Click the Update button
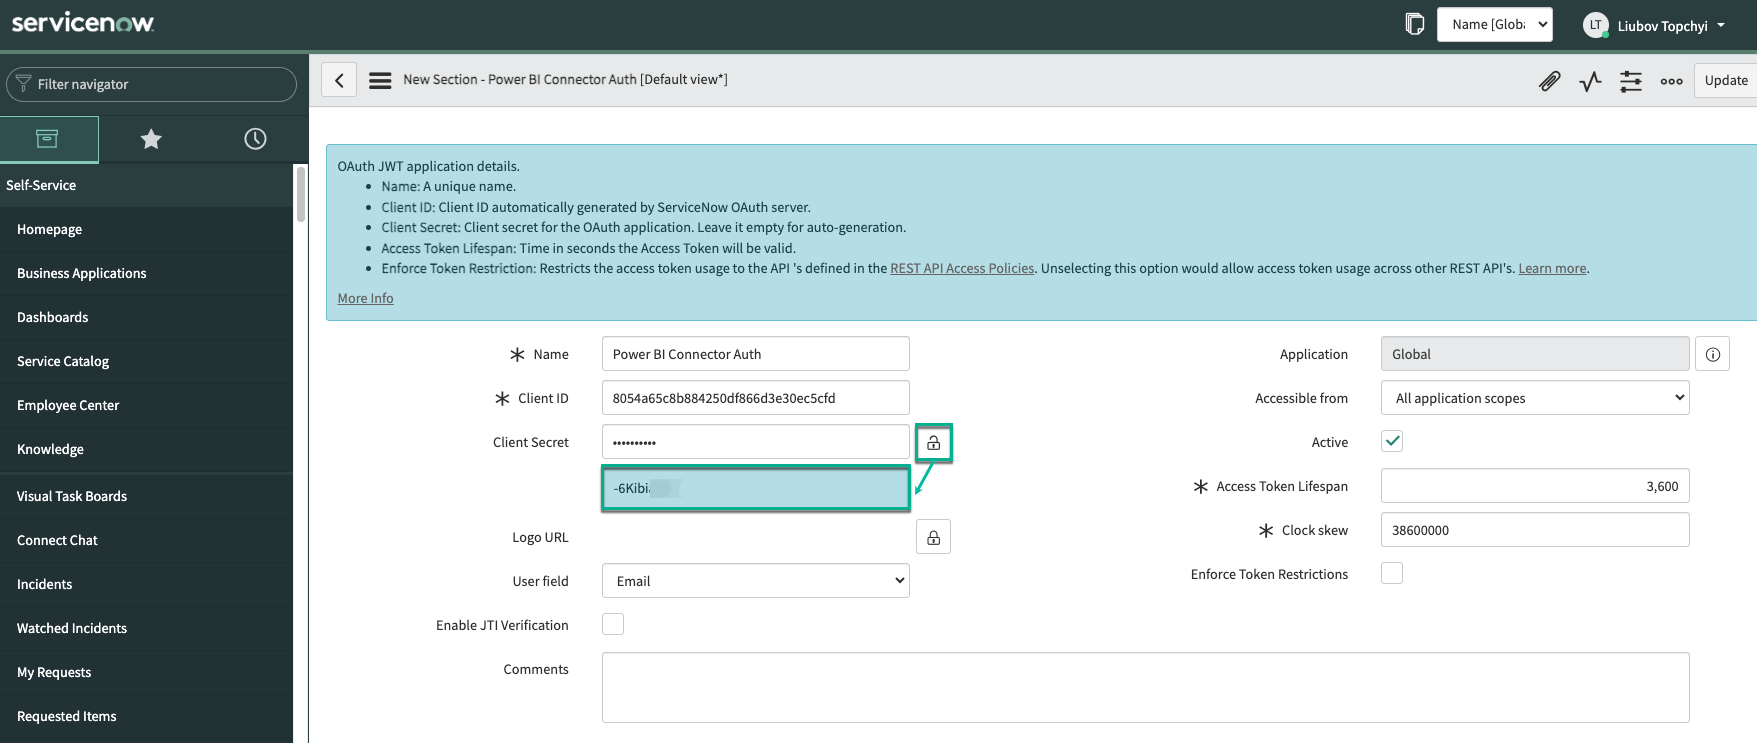This screenshot has height=743, width=1757. pos(1725,81)
